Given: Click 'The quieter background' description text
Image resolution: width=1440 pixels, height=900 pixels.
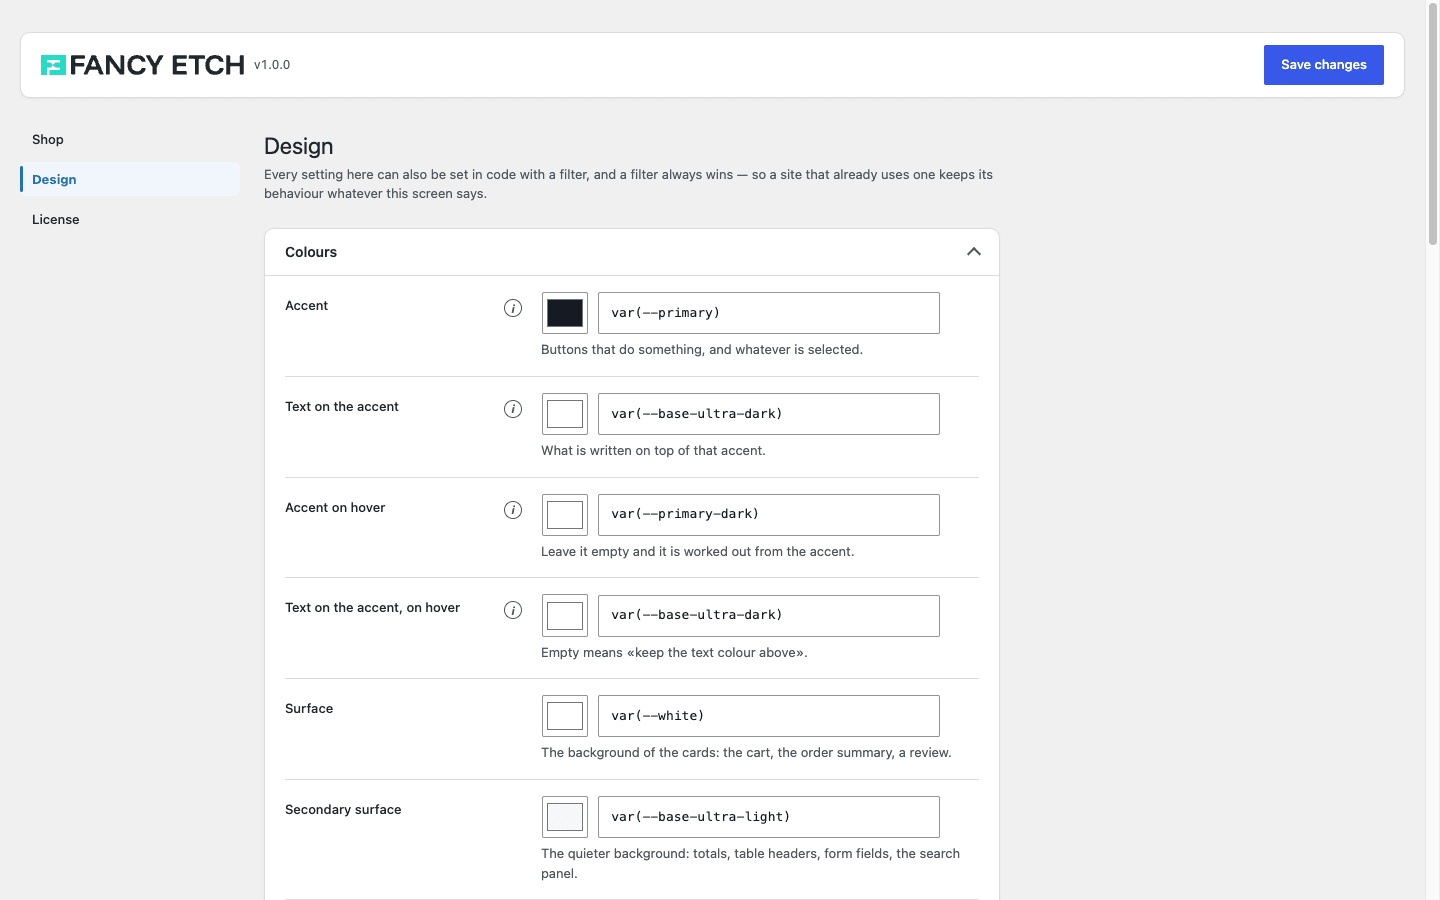Looking at the screenshot, I should click(x=750, y=863).
